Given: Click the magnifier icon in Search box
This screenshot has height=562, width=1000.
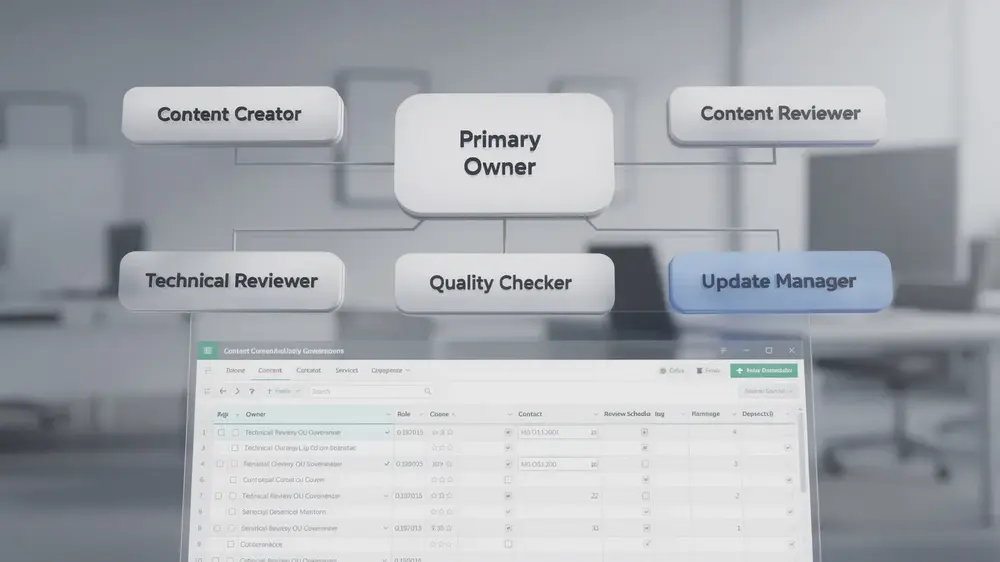Looking at the screenshot, I should click(427, 391).
